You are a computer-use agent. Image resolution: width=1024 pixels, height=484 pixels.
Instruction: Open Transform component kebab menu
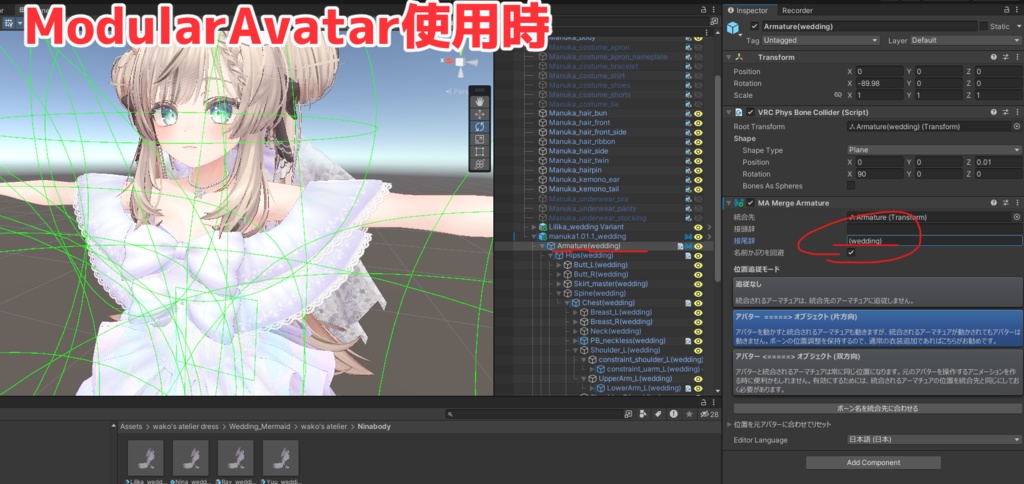(1016, 57)
